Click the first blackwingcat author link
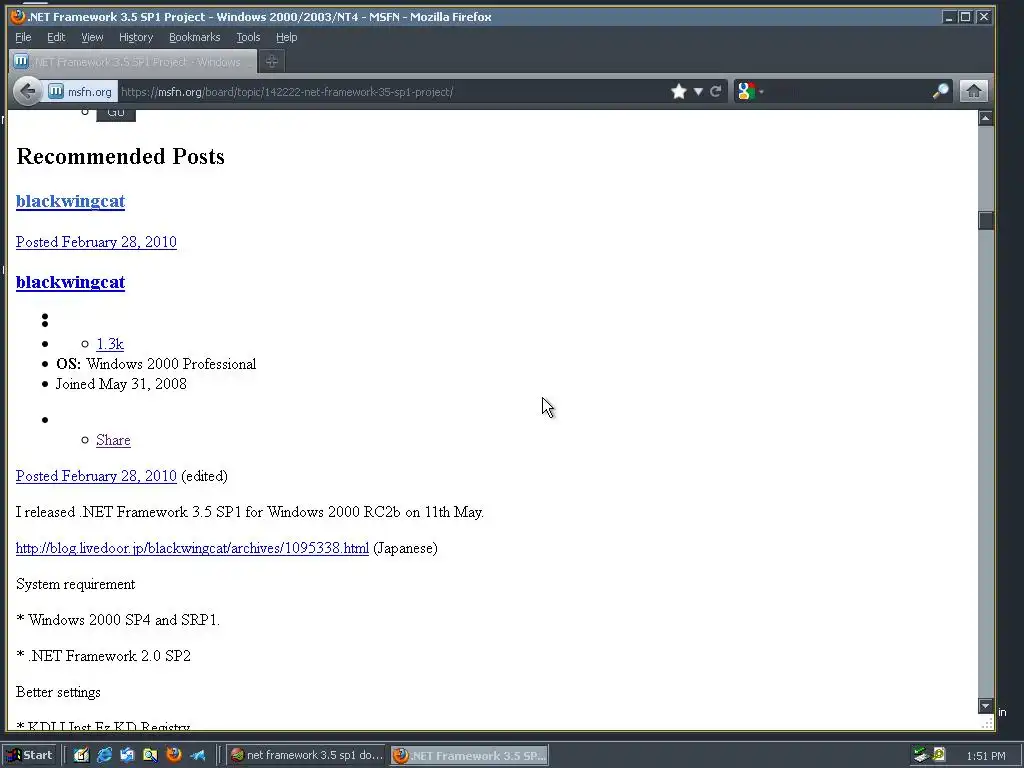The width and height of the screenshot is (1024, 768). pyautogui.click(x=71, y=201)
